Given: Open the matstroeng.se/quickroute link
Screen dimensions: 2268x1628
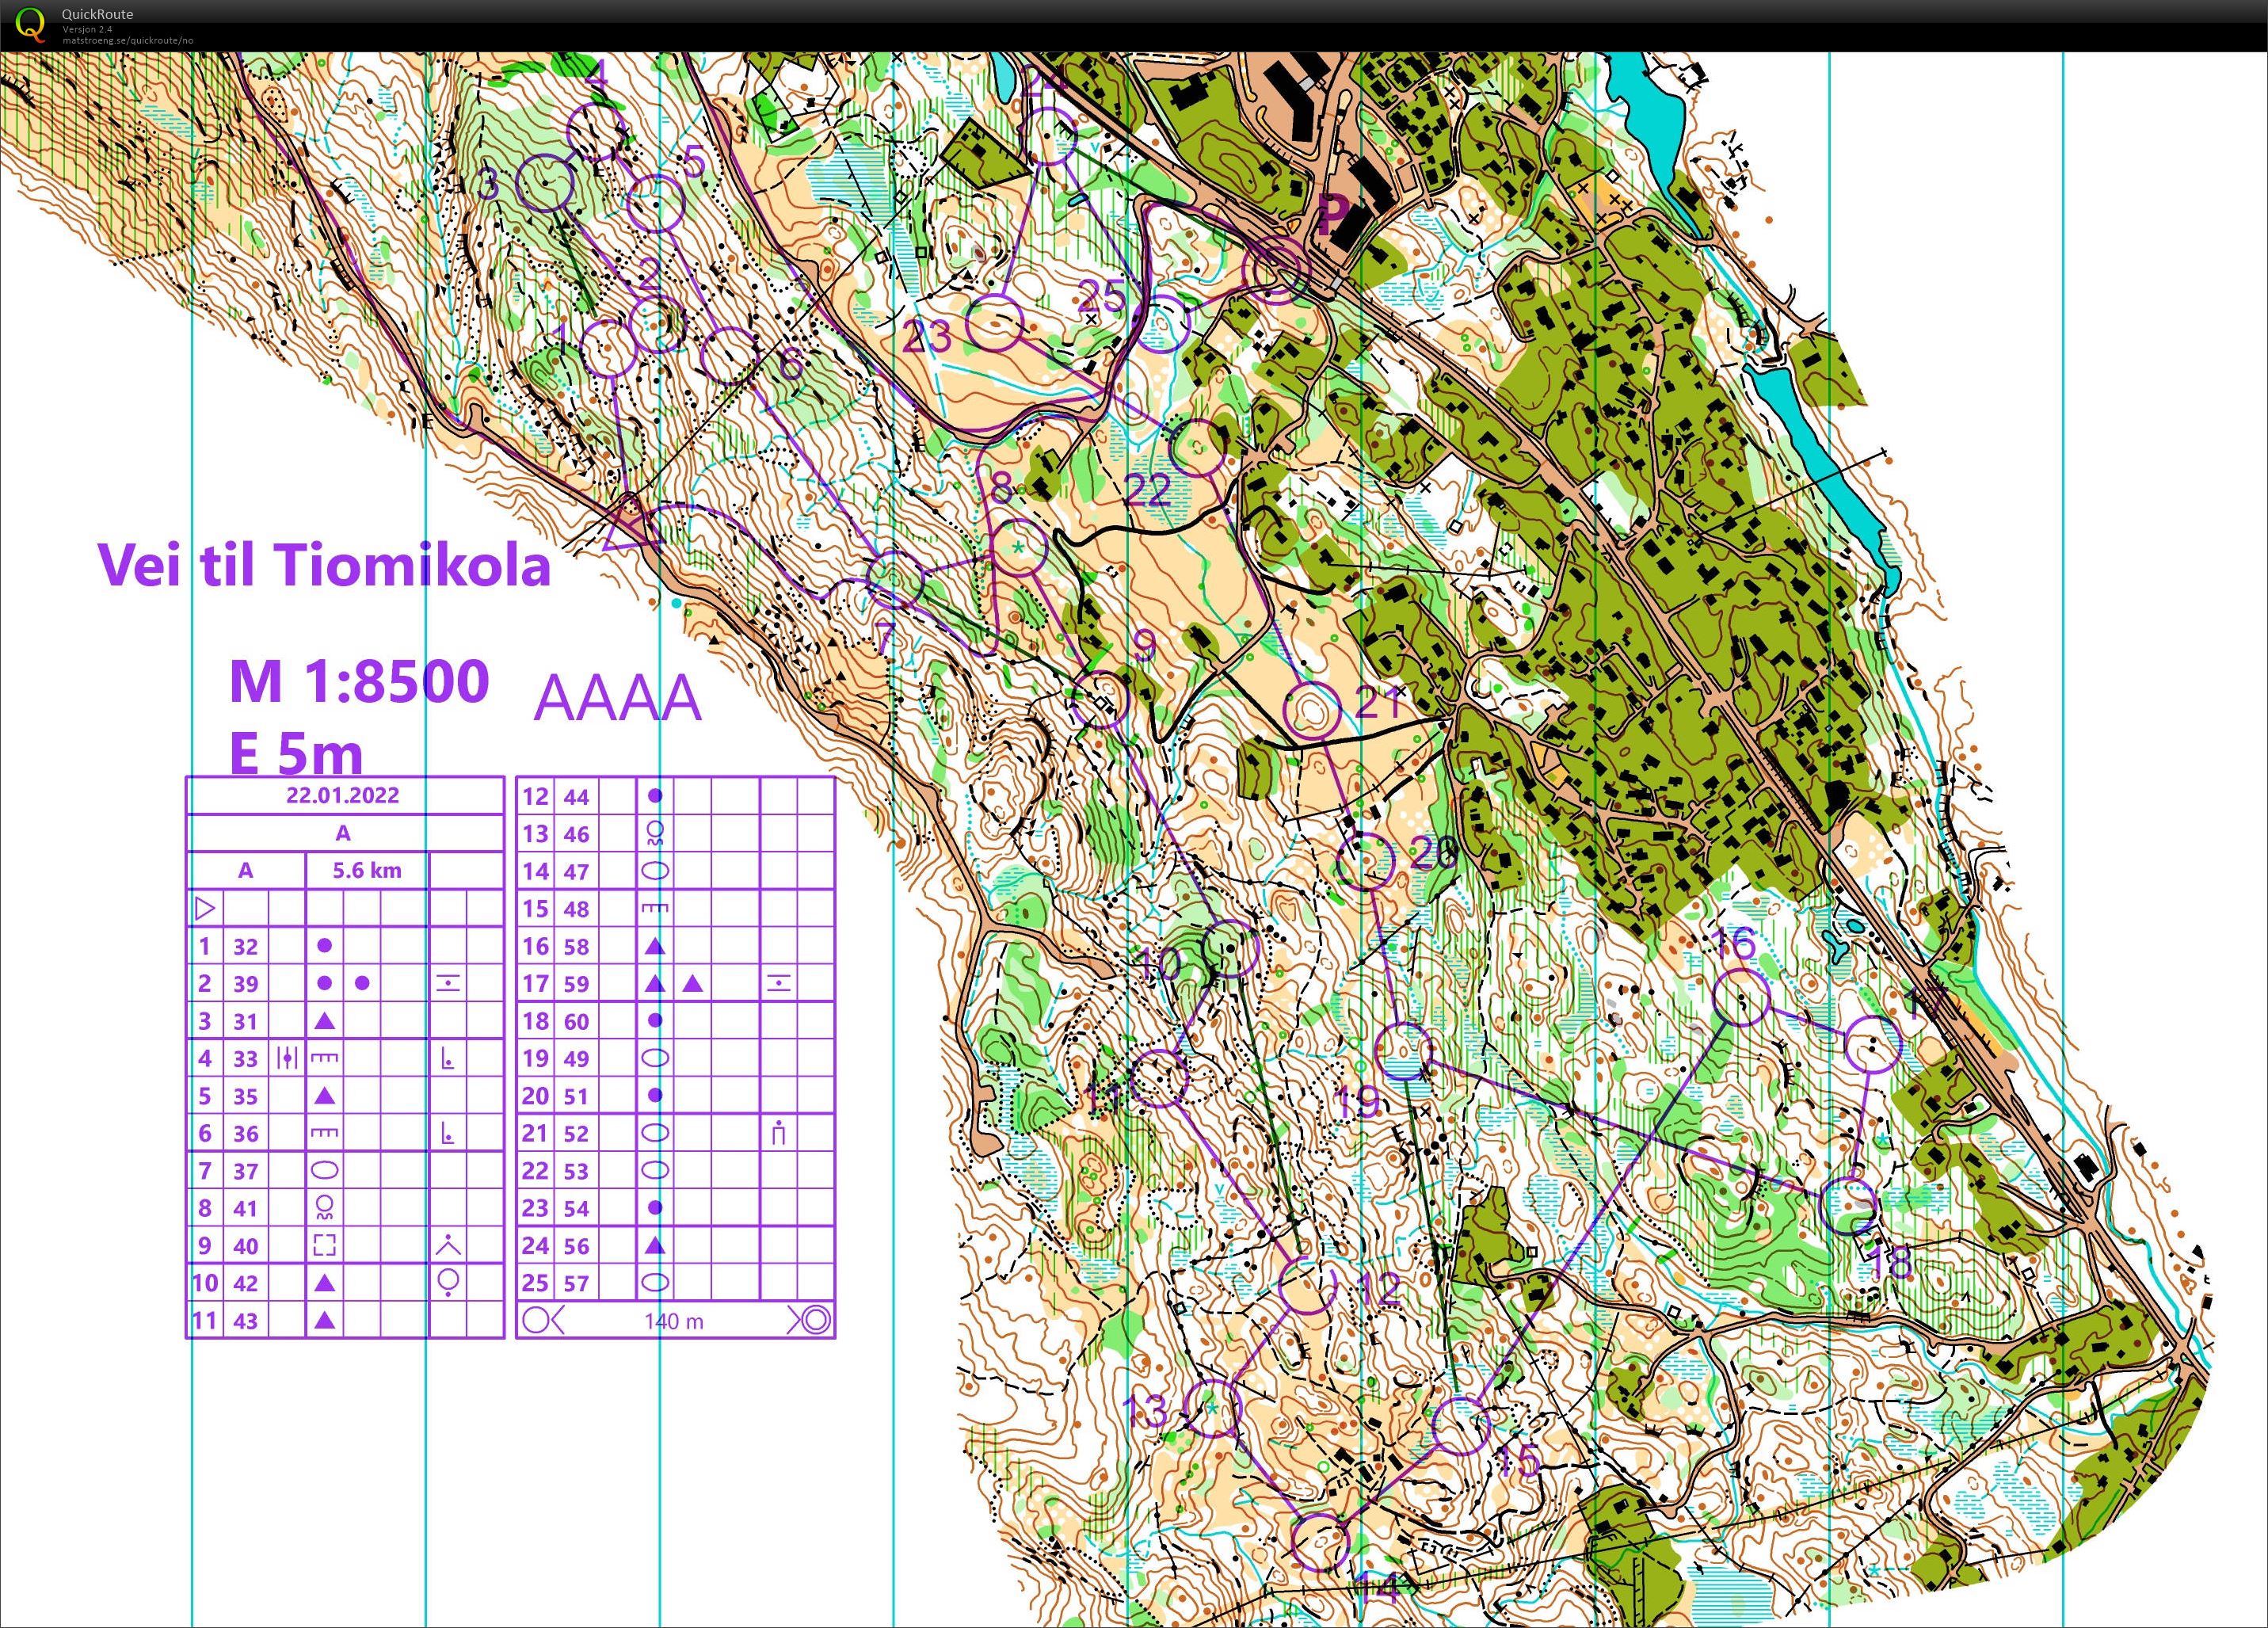Looking at the screenshot, I should pyautogui.click(x=127, y=41).
